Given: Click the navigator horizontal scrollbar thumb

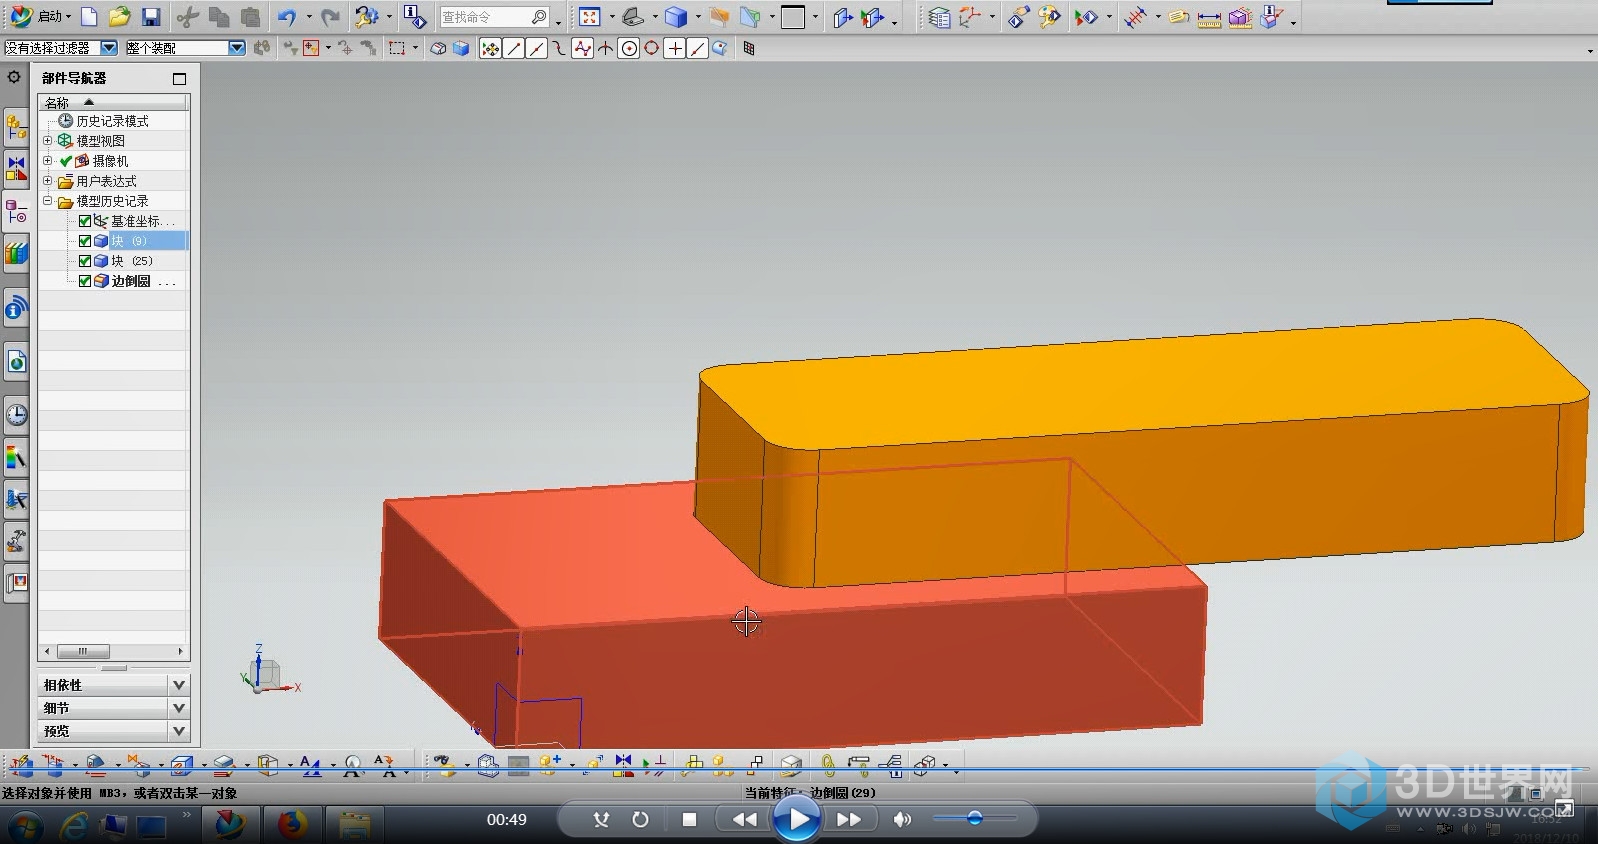Looking at the screenshot, I should pyautogui.click(x=83, y=651).
